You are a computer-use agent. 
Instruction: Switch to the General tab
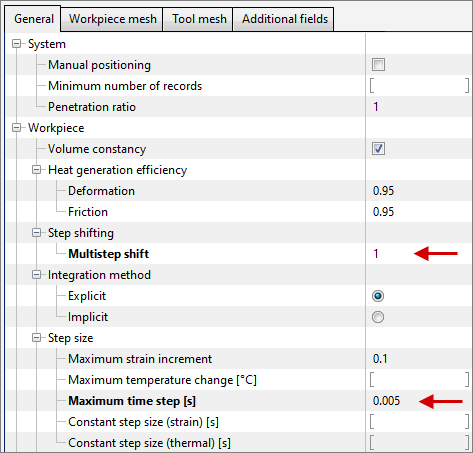33,19
